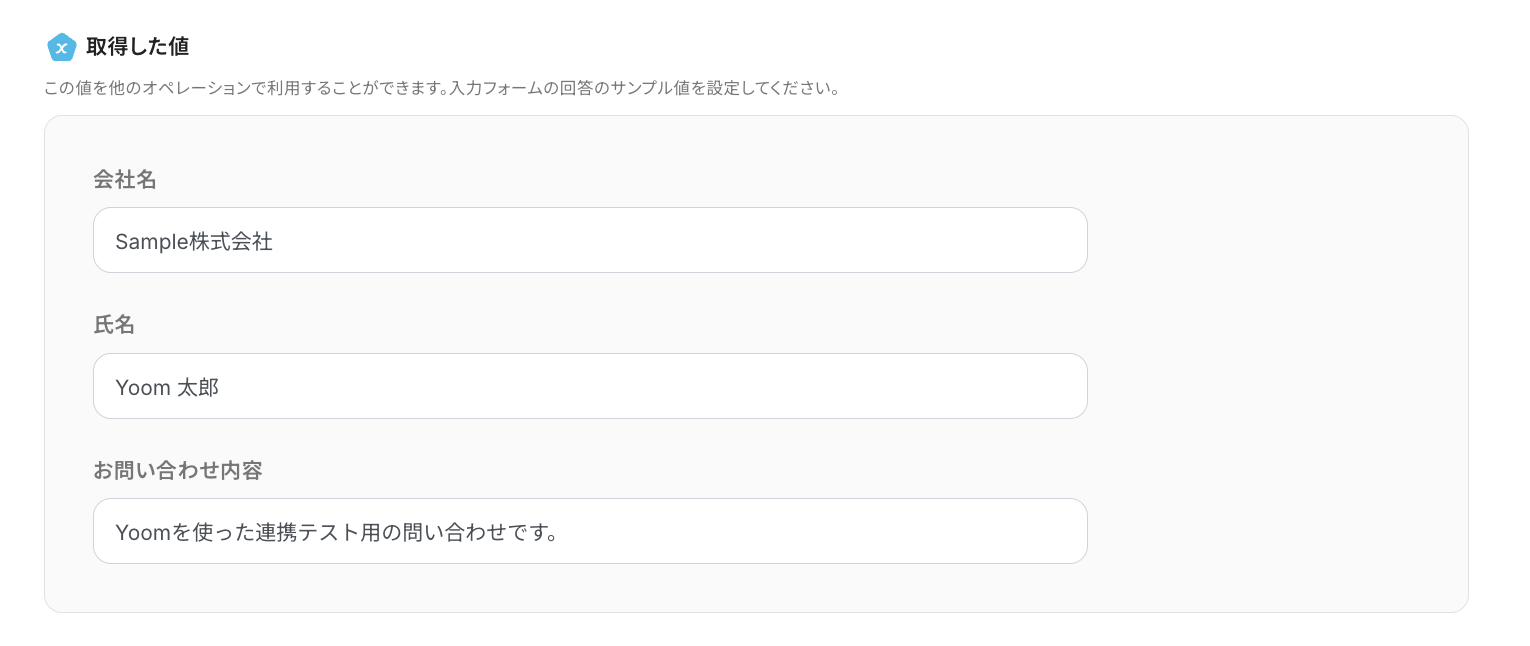Click the description text about サンプル値
This screenshot has height=646, width=1530.
pyautogui.click(x=440, y=88)
